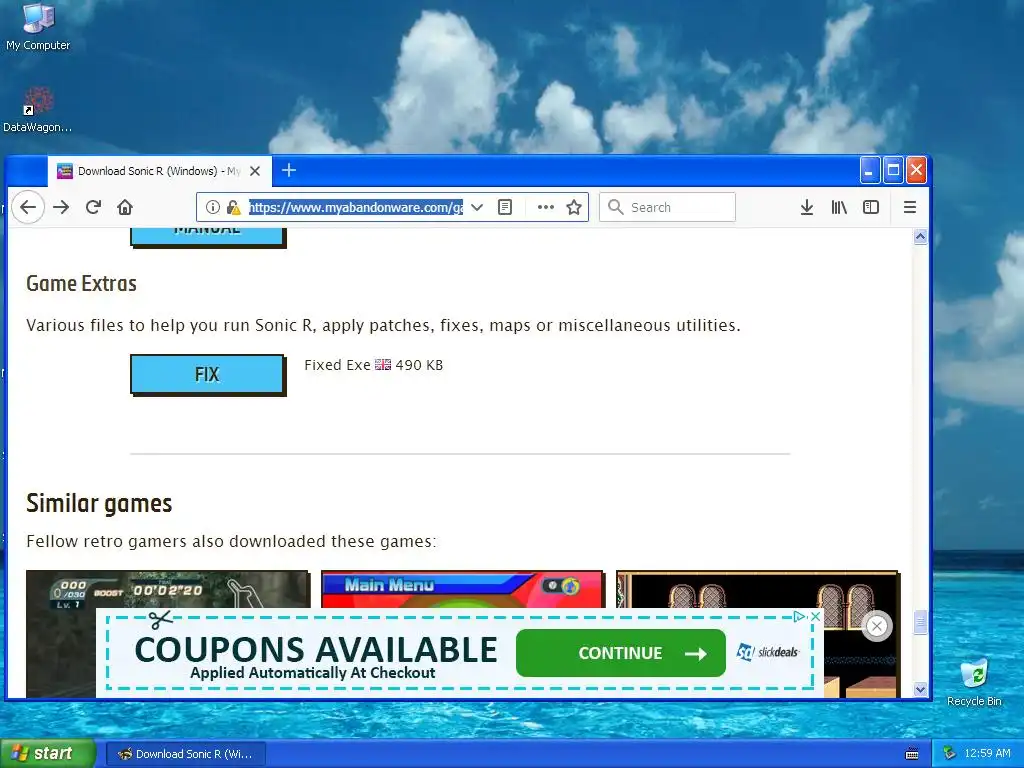The width and height of the screenshot is (1024, 768).
Task: Open the Firefox hamburger menu
Action: pos(910,207)
